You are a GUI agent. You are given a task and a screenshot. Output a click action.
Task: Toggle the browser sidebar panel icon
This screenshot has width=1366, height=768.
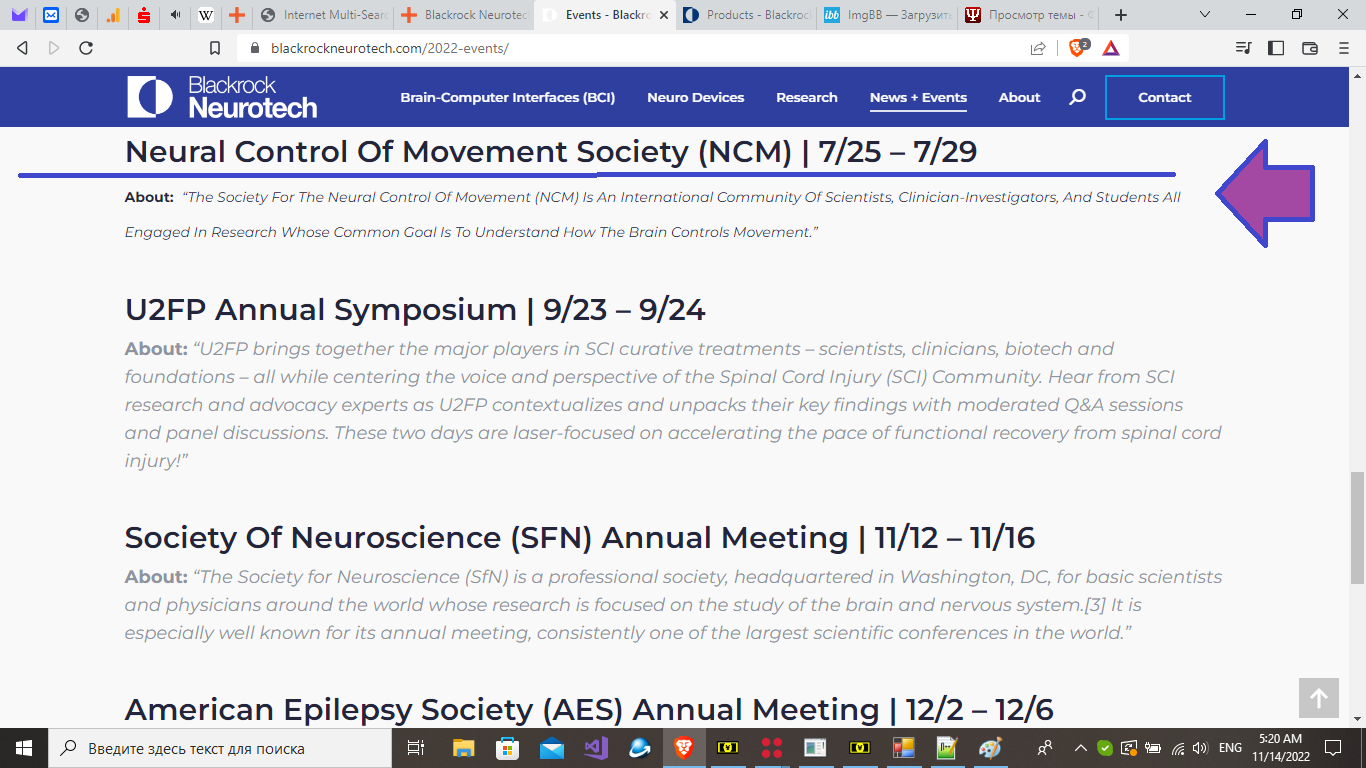1276,47
